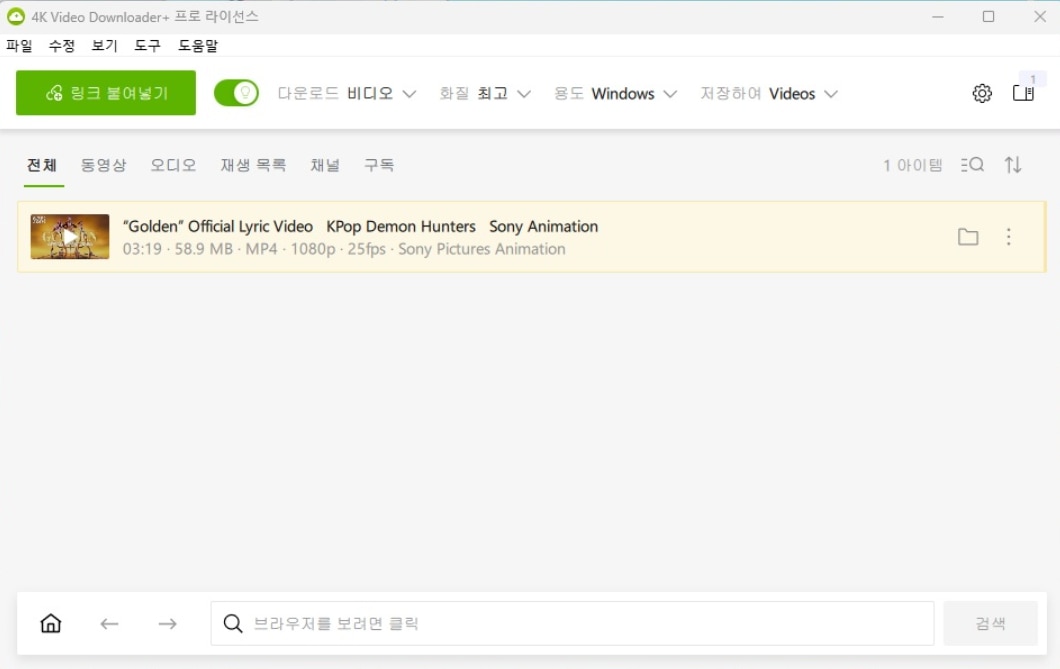This screenshot has height=669, width=1060.
Task: Navigate back in the built-in browser
Action: pos(109,623)
